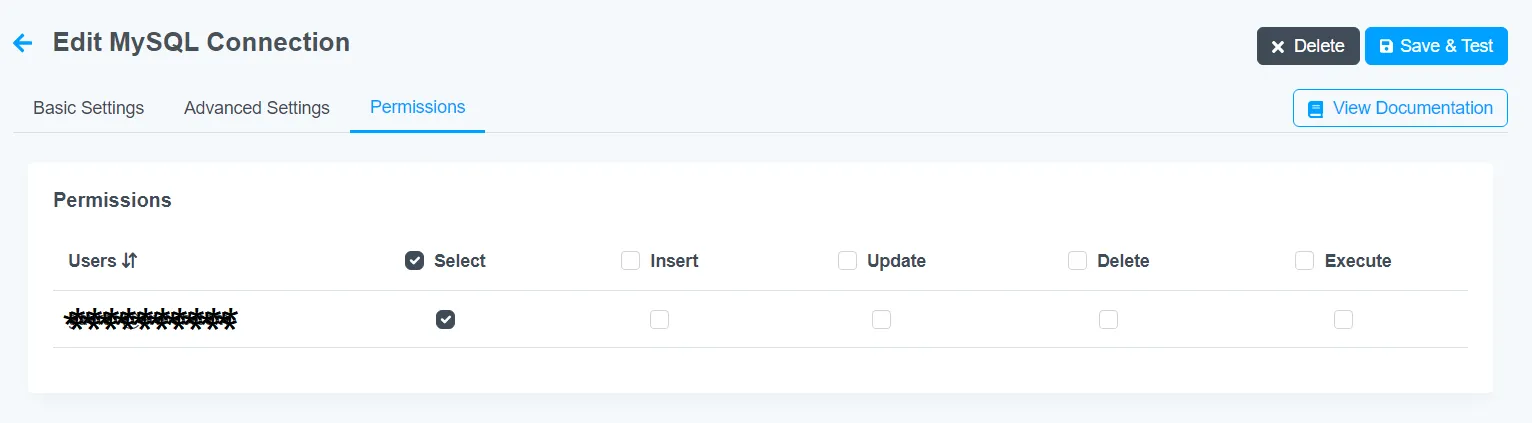The image size is (1532, 423).
Task: Click the Save & Test button
Action: pos(1436,46)
